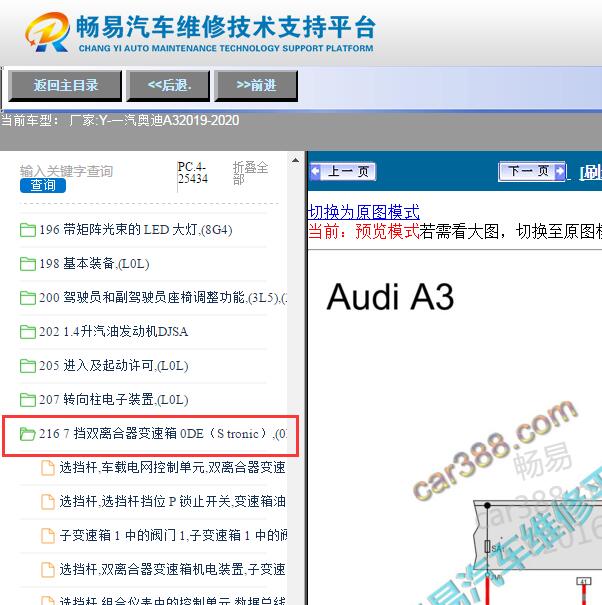Click the left arrow icon on 上一页
602x605 pixels.
coord(316,171)
